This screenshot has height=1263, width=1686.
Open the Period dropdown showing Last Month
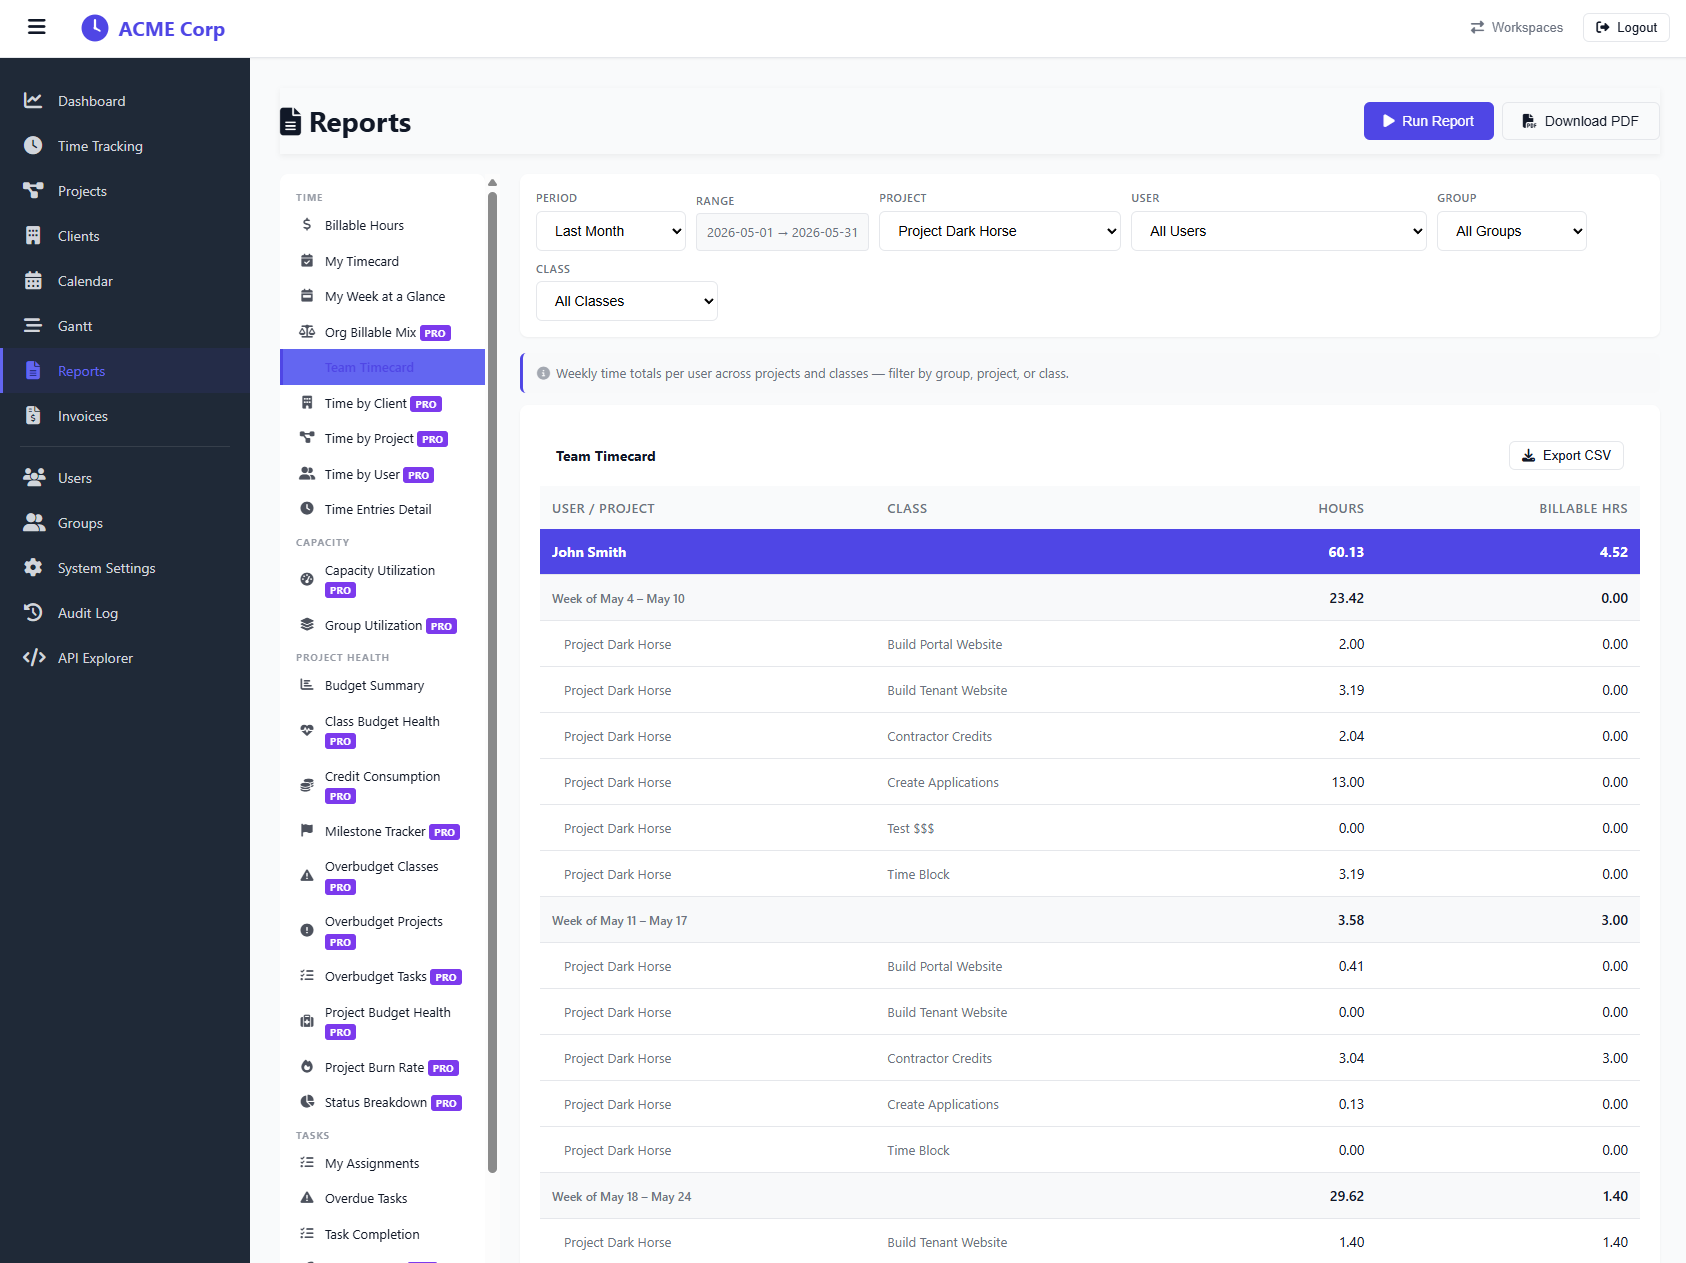[x=611, y=231]
